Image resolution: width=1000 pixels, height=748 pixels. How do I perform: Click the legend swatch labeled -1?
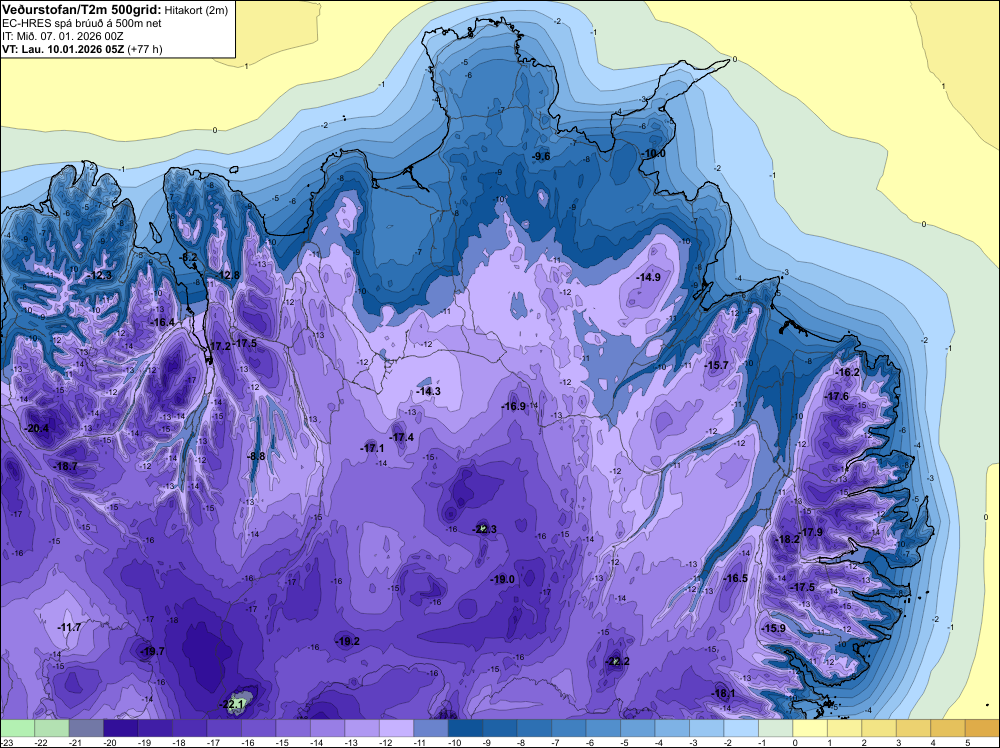pyautogui.click(x=776, y=729)
